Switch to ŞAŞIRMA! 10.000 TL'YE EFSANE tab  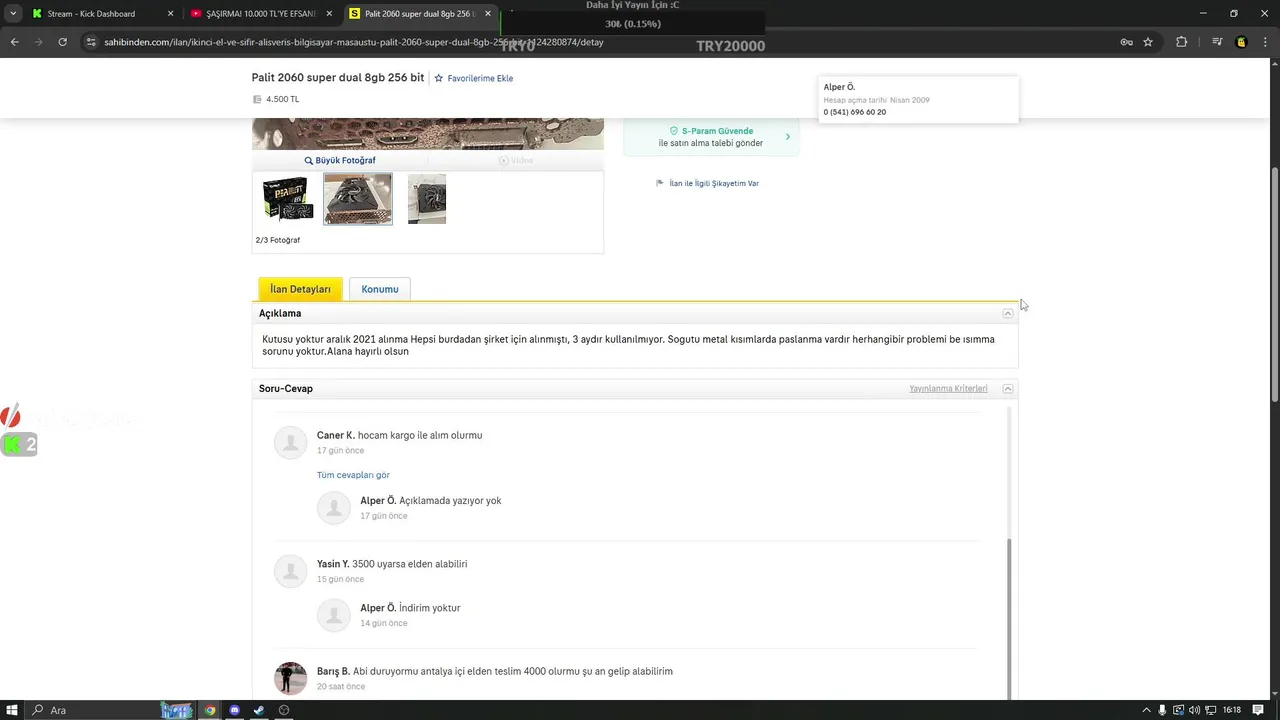pyautogui.click(x=260, y=14)
